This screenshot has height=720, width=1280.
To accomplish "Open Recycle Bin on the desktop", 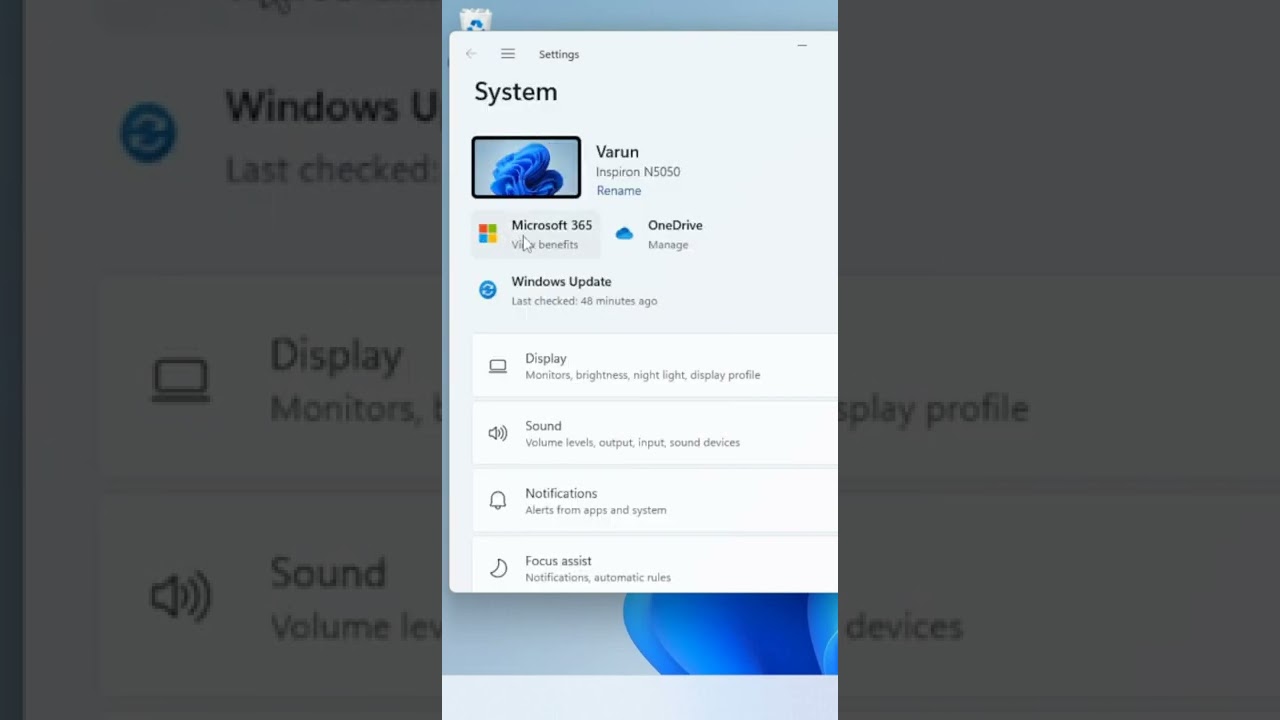I will (x=475, y=20).
